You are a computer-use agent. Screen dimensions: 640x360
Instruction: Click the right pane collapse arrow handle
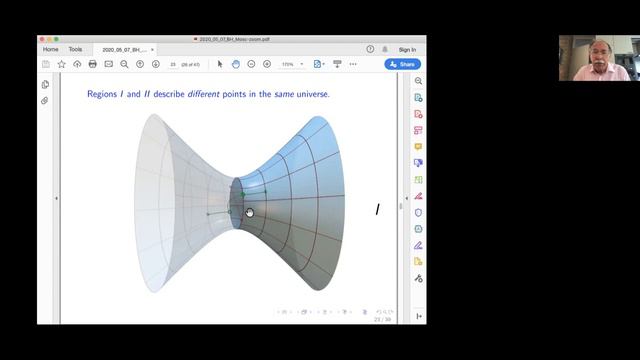pos(407,198)
